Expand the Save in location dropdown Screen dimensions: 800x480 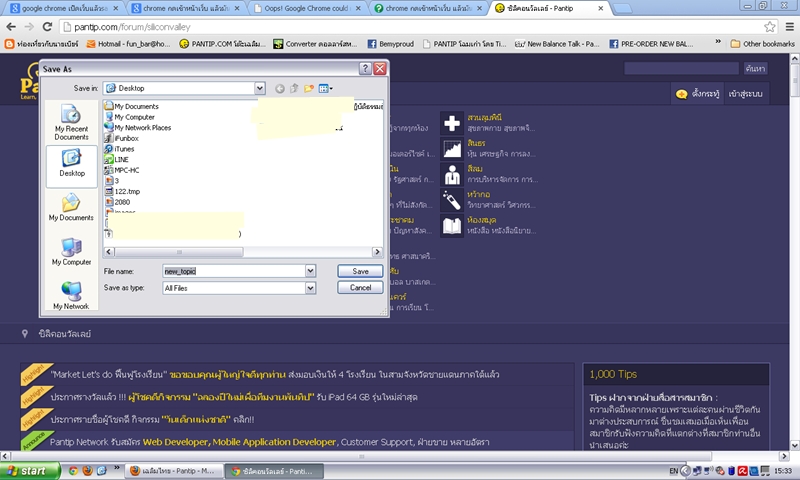click(259, 88)
